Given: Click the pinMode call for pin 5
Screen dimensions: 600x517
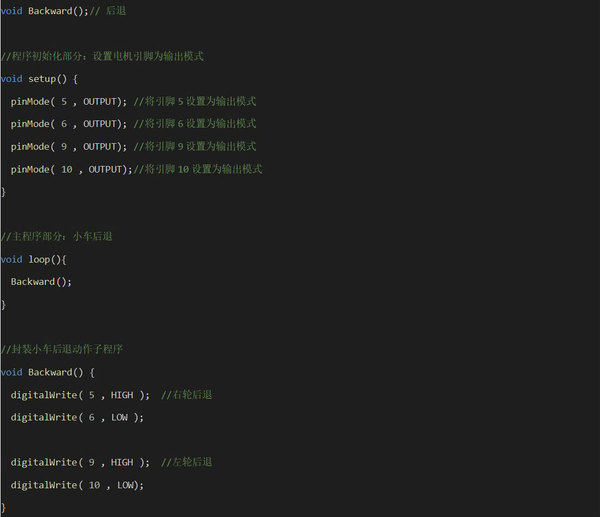Looking at the screenshot, I should point(35,101).
